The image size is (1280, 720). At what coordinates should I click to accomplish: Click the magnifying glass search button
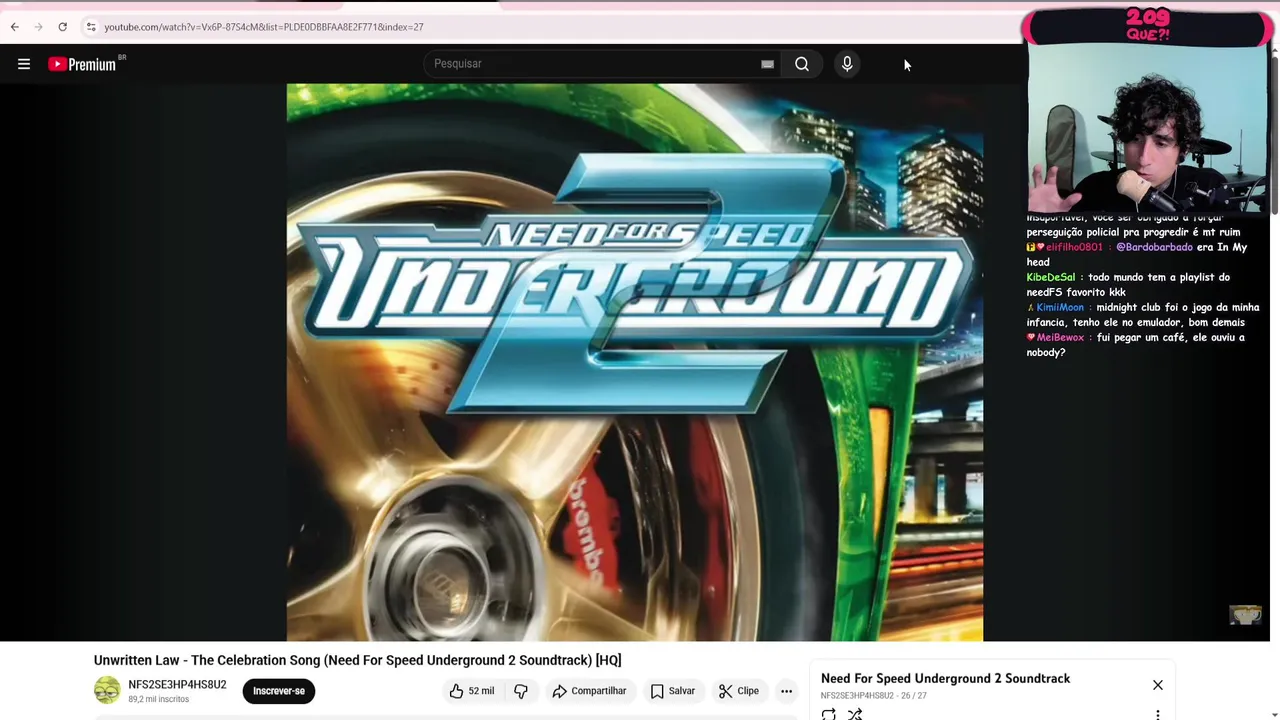[802, 64]
